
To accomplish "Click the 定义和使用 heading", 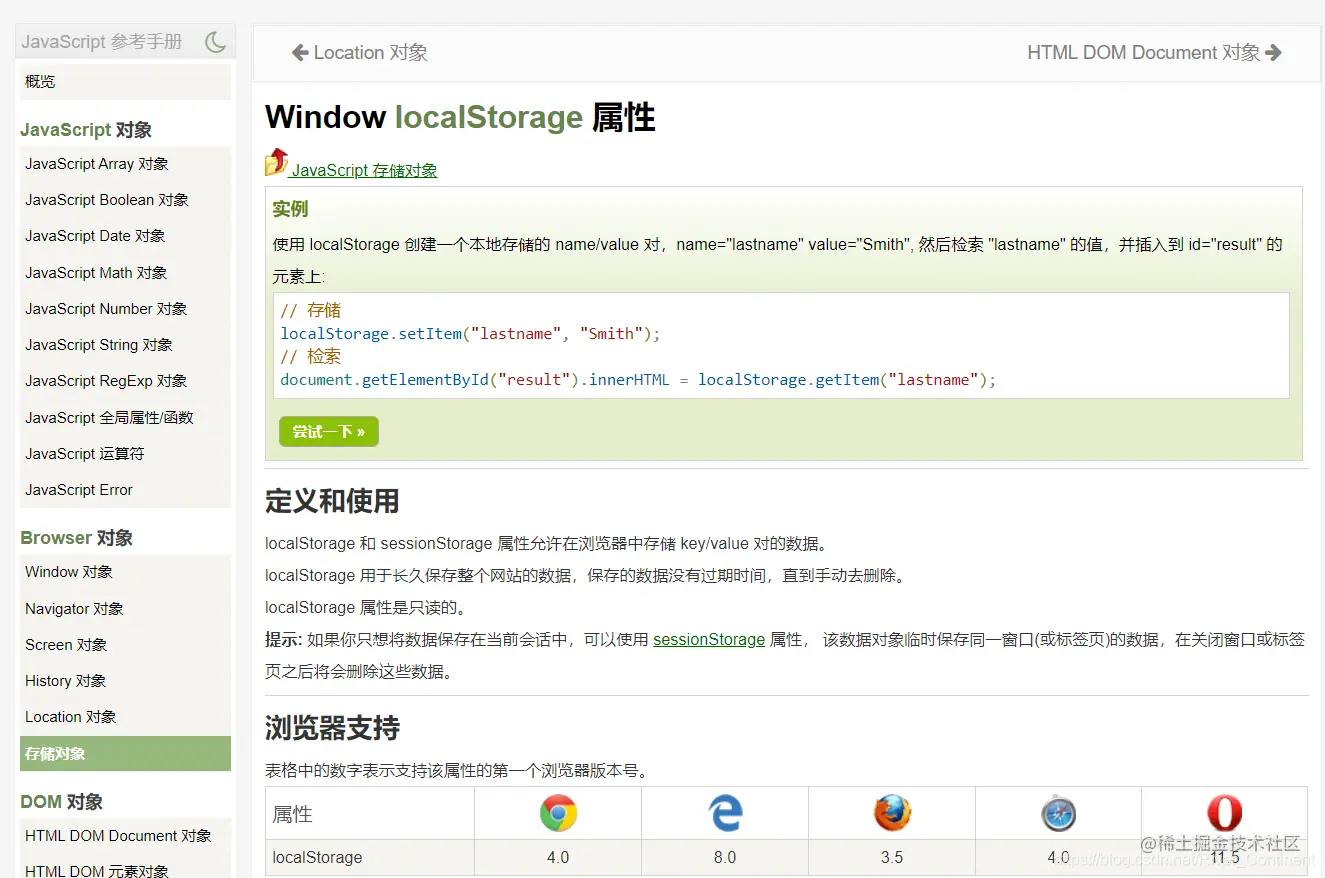I will coord(332,500).
